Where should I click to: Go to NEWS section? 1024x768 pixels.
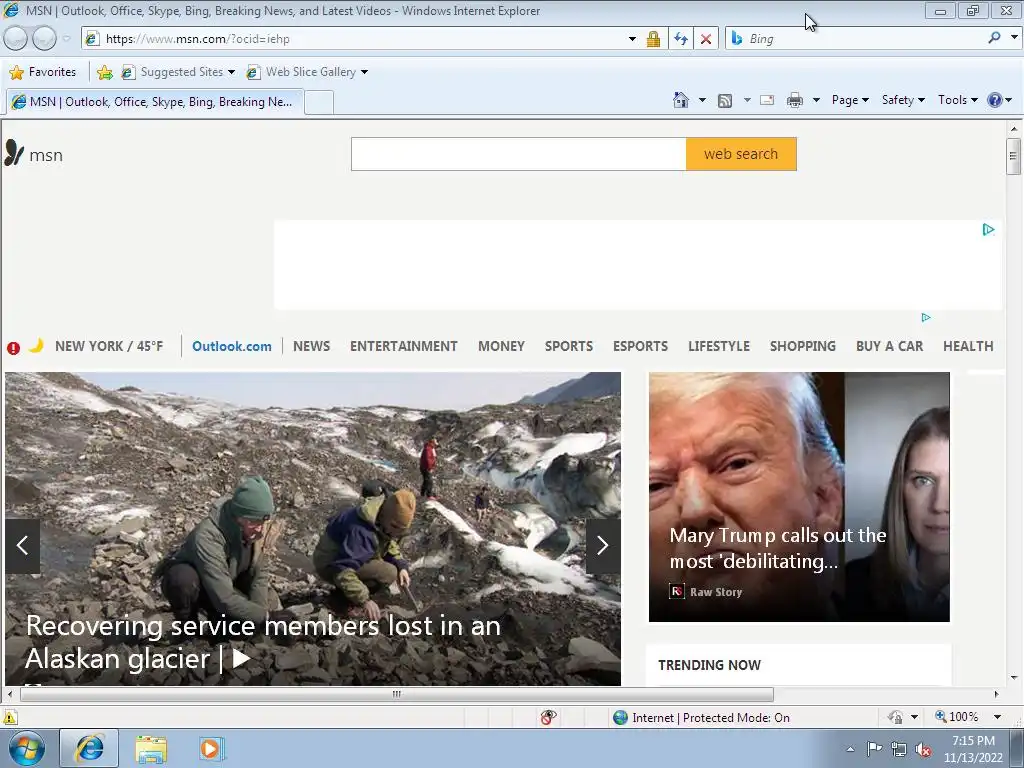click(x=312, y=346)
